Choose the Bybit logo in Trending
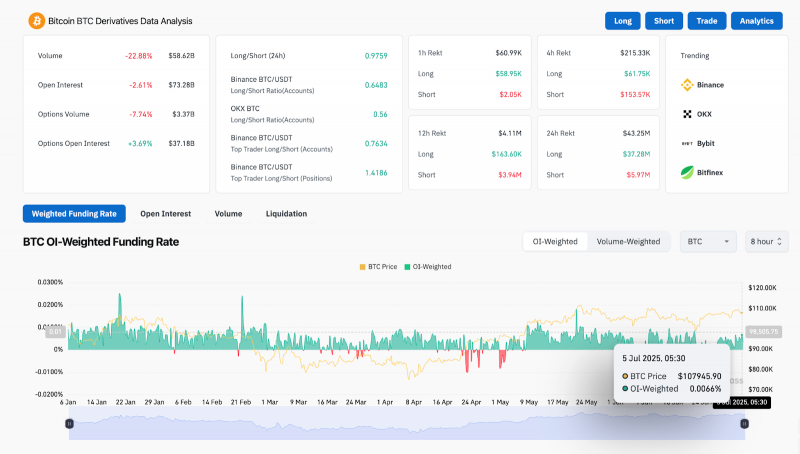 pyautogui.click(x=687, y=143)
